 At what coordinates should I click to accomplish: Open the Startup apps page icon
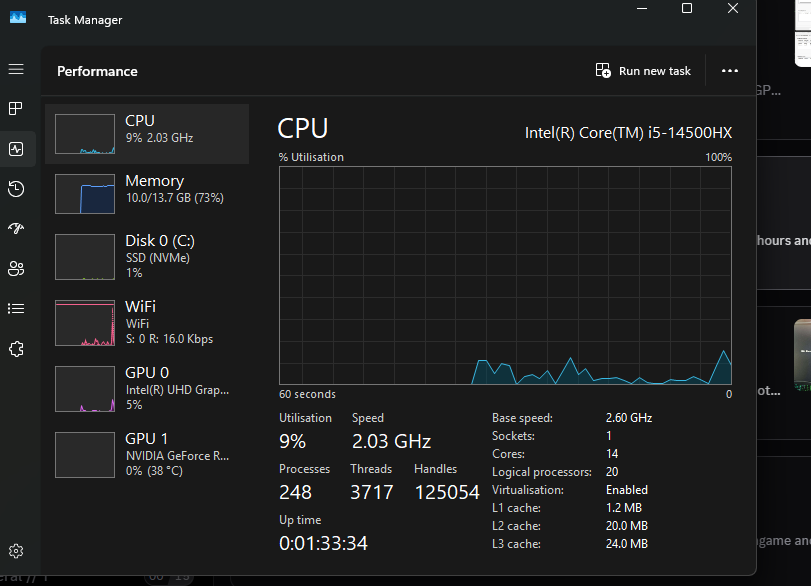[x=16, y=228]
